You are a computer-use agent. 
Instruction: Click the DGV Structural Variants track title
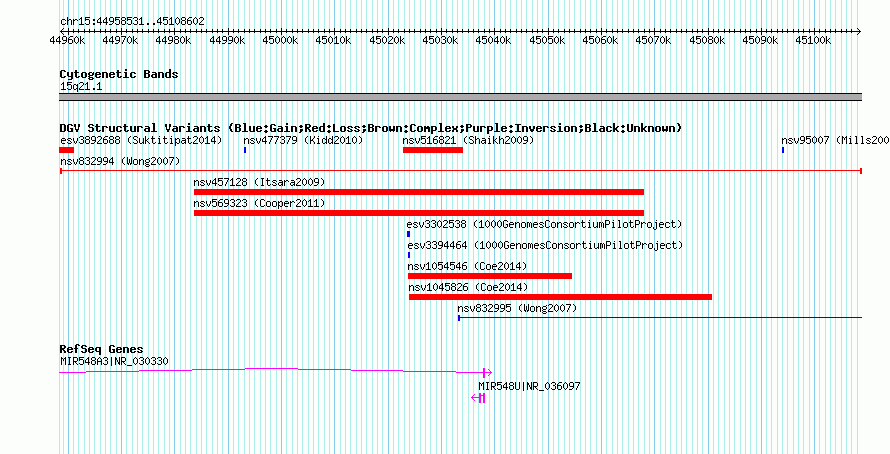pyautogui.click(x=371, y=128)
